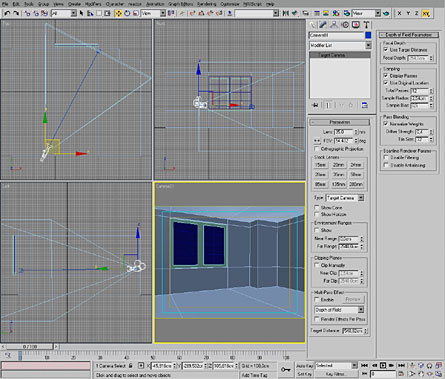Click the 200mm stock lens button
Viewport: 445px width, 379px height.
pyautogui.click(x=356, y=184)
